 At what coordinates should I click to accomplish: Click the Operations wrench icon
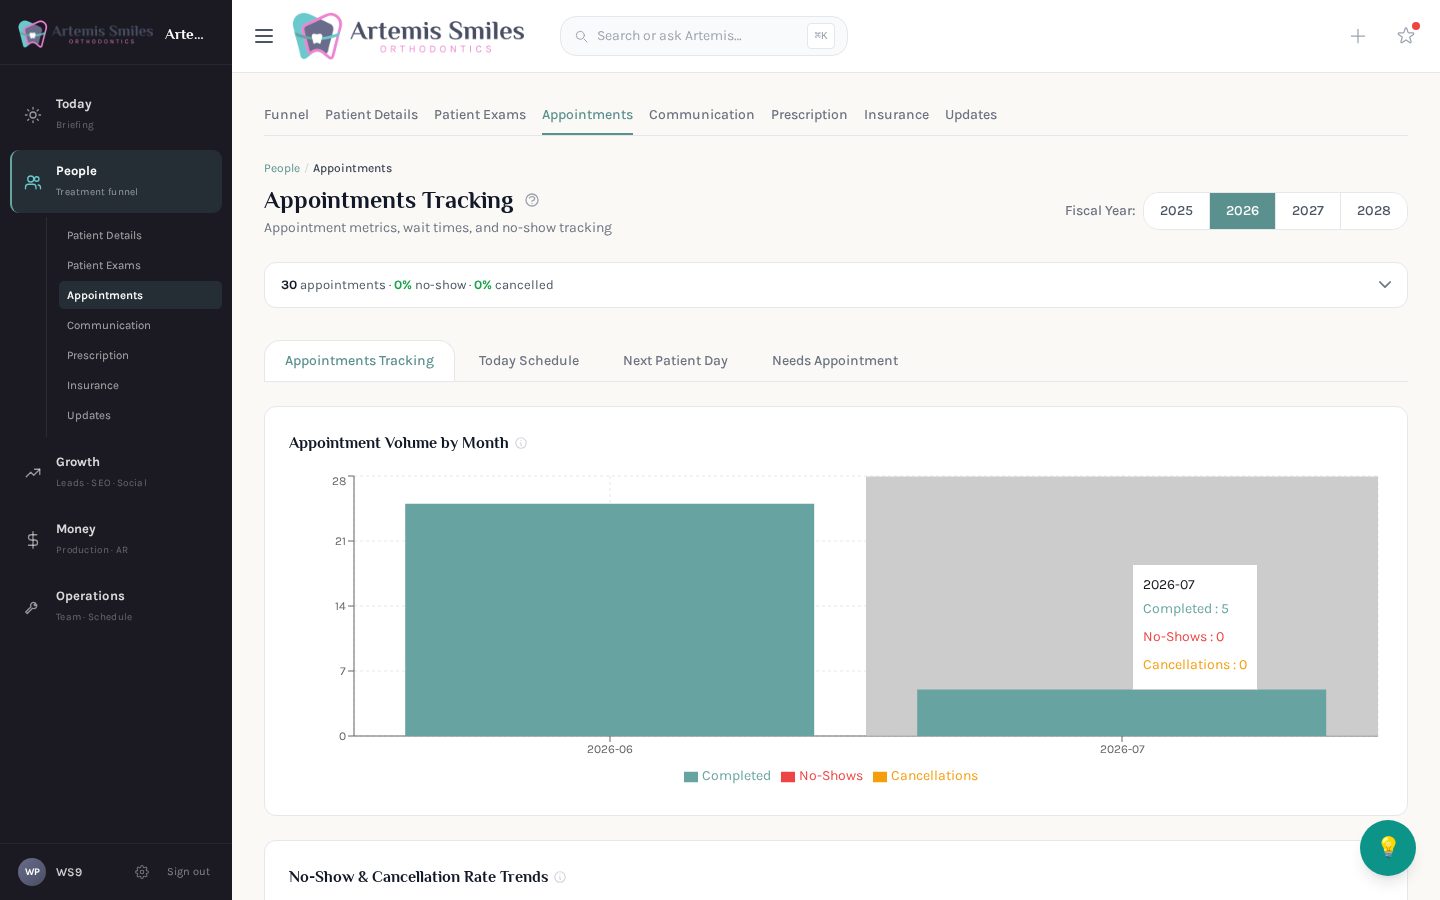33,607
